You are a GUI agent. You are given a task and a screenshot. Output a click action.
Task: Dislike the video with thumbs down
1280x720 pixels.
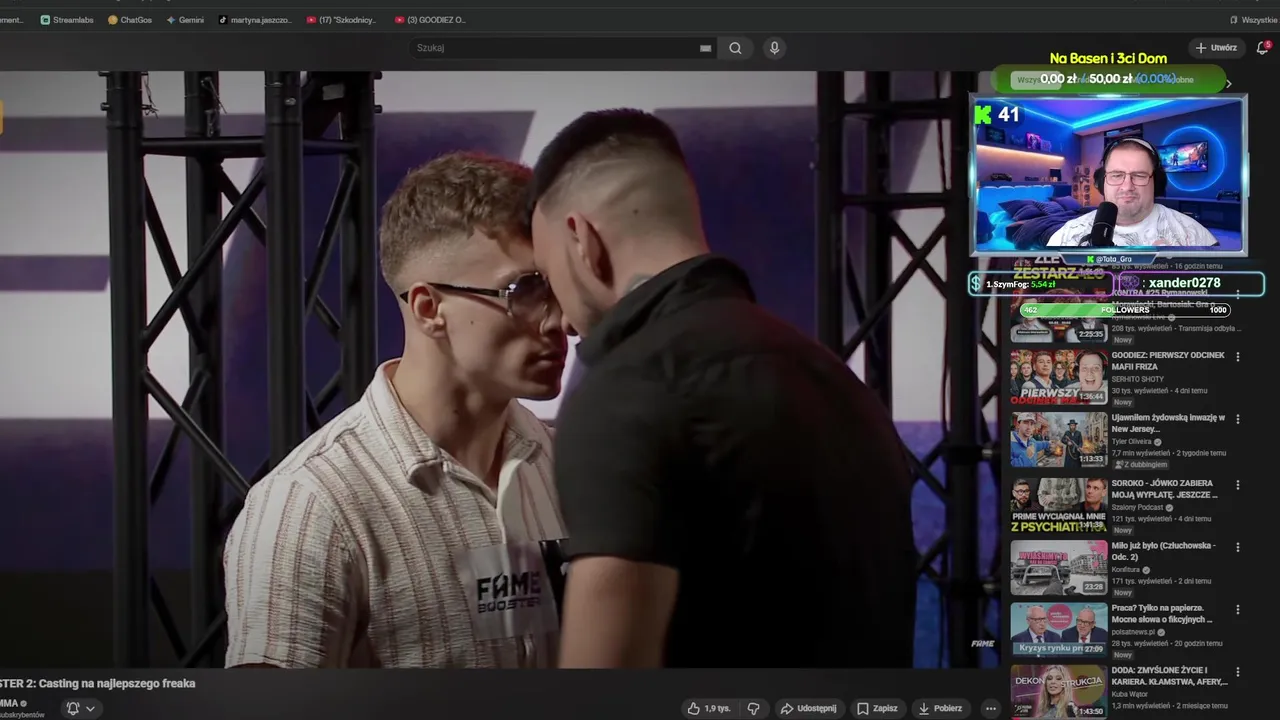click(754, 708)
